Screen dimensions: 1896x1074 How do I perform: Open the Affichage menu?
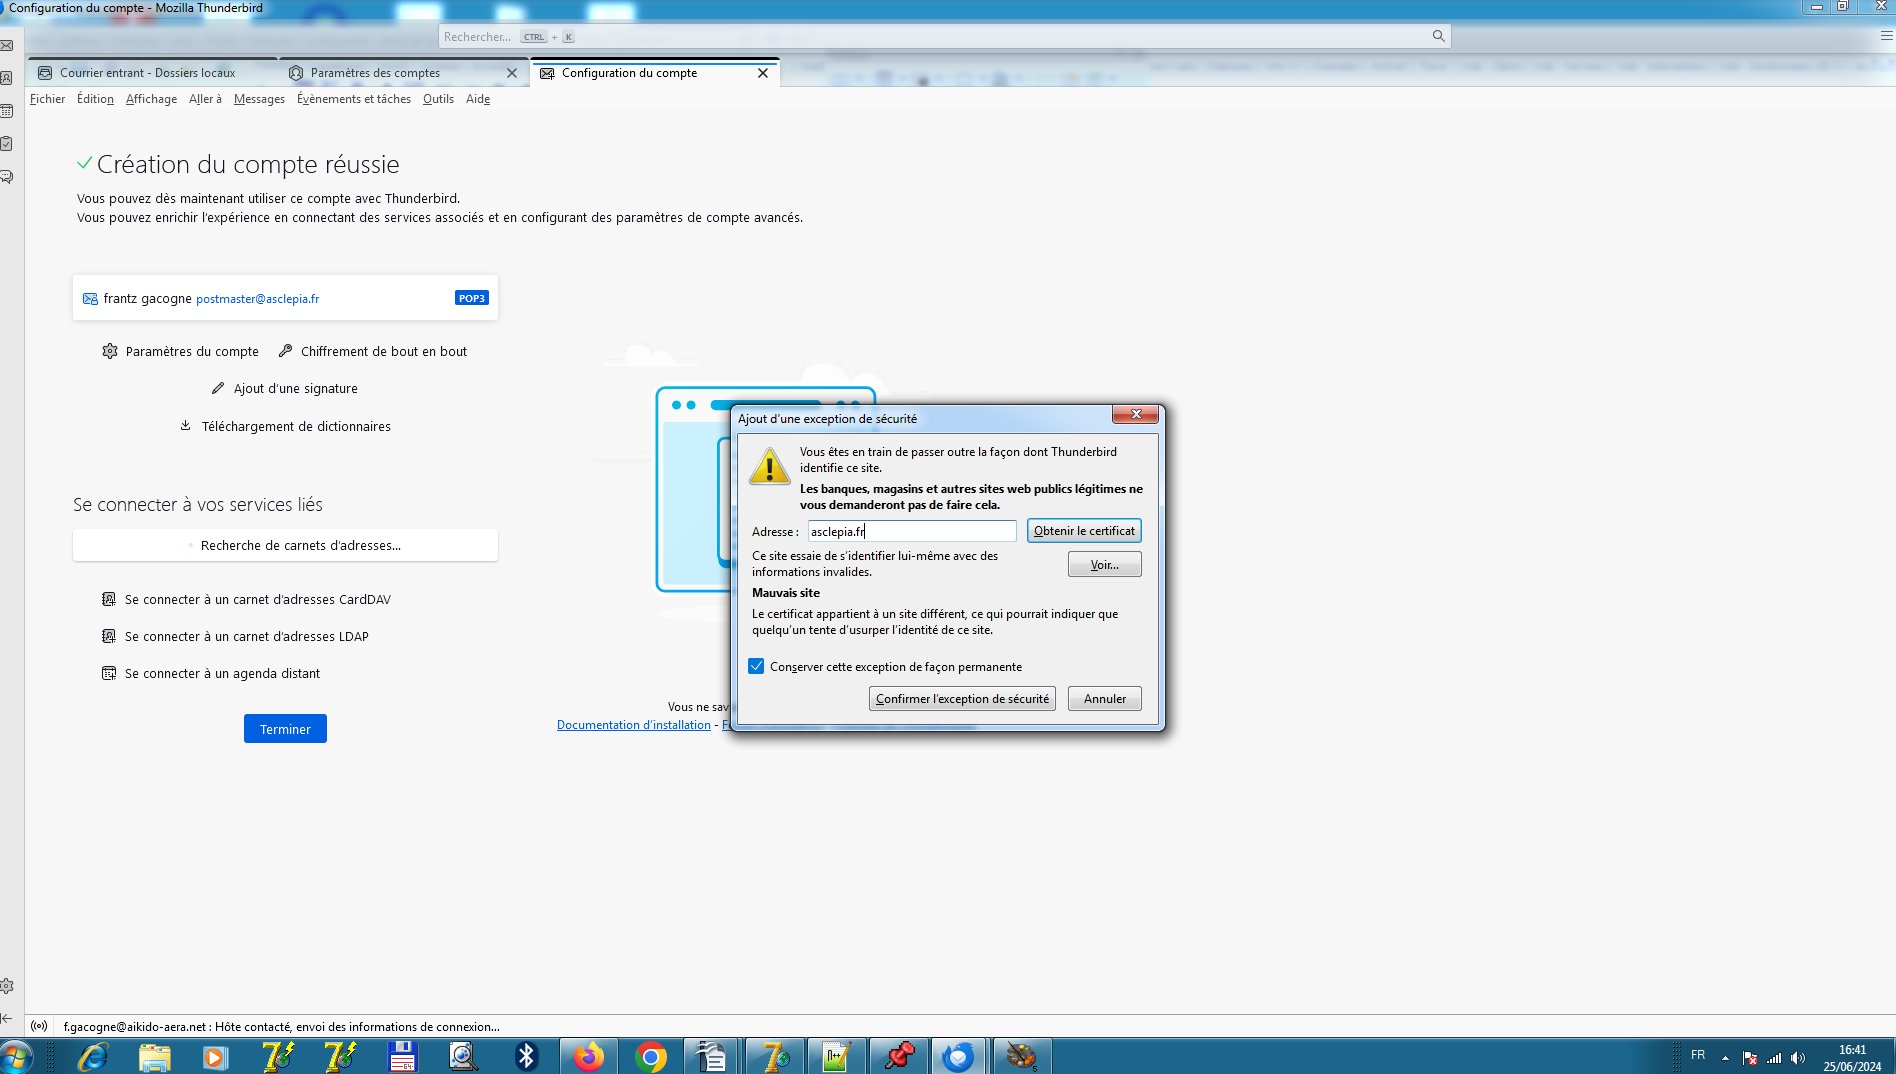coord(151,99)
